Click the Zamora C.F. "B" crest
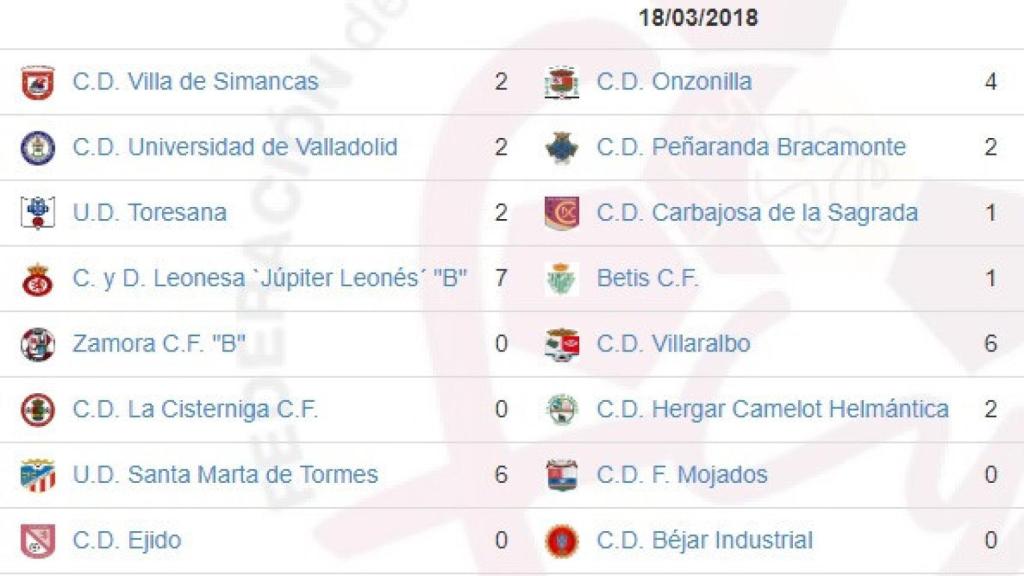1024x576 pixels. (x=37, y=343)
